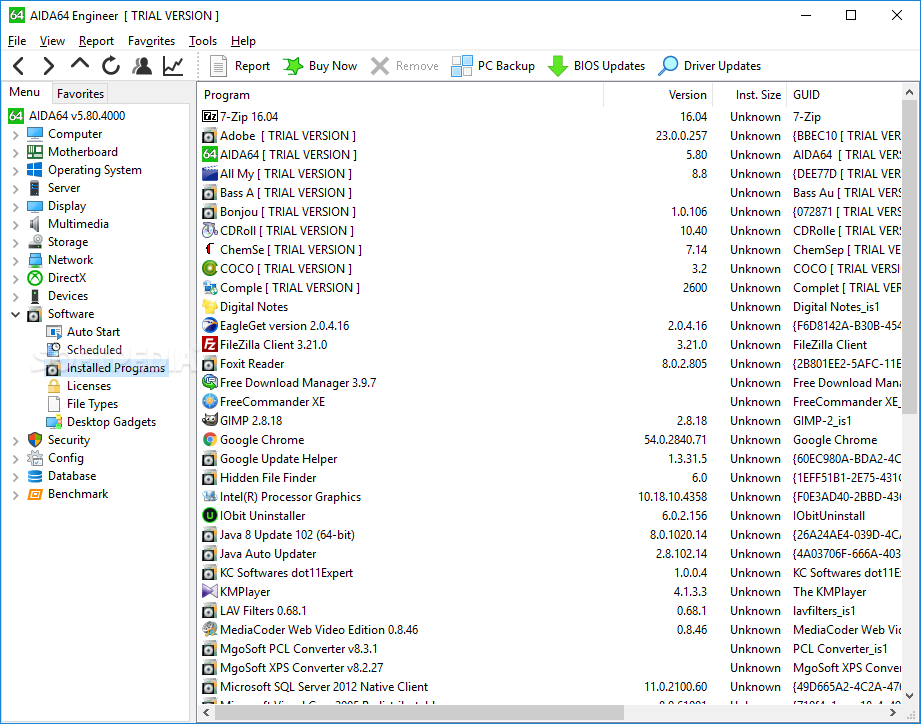This screenshot has height=724, width=921.
Task: Open PC Backup from toolbar
Action: click(x=493, y=66)
